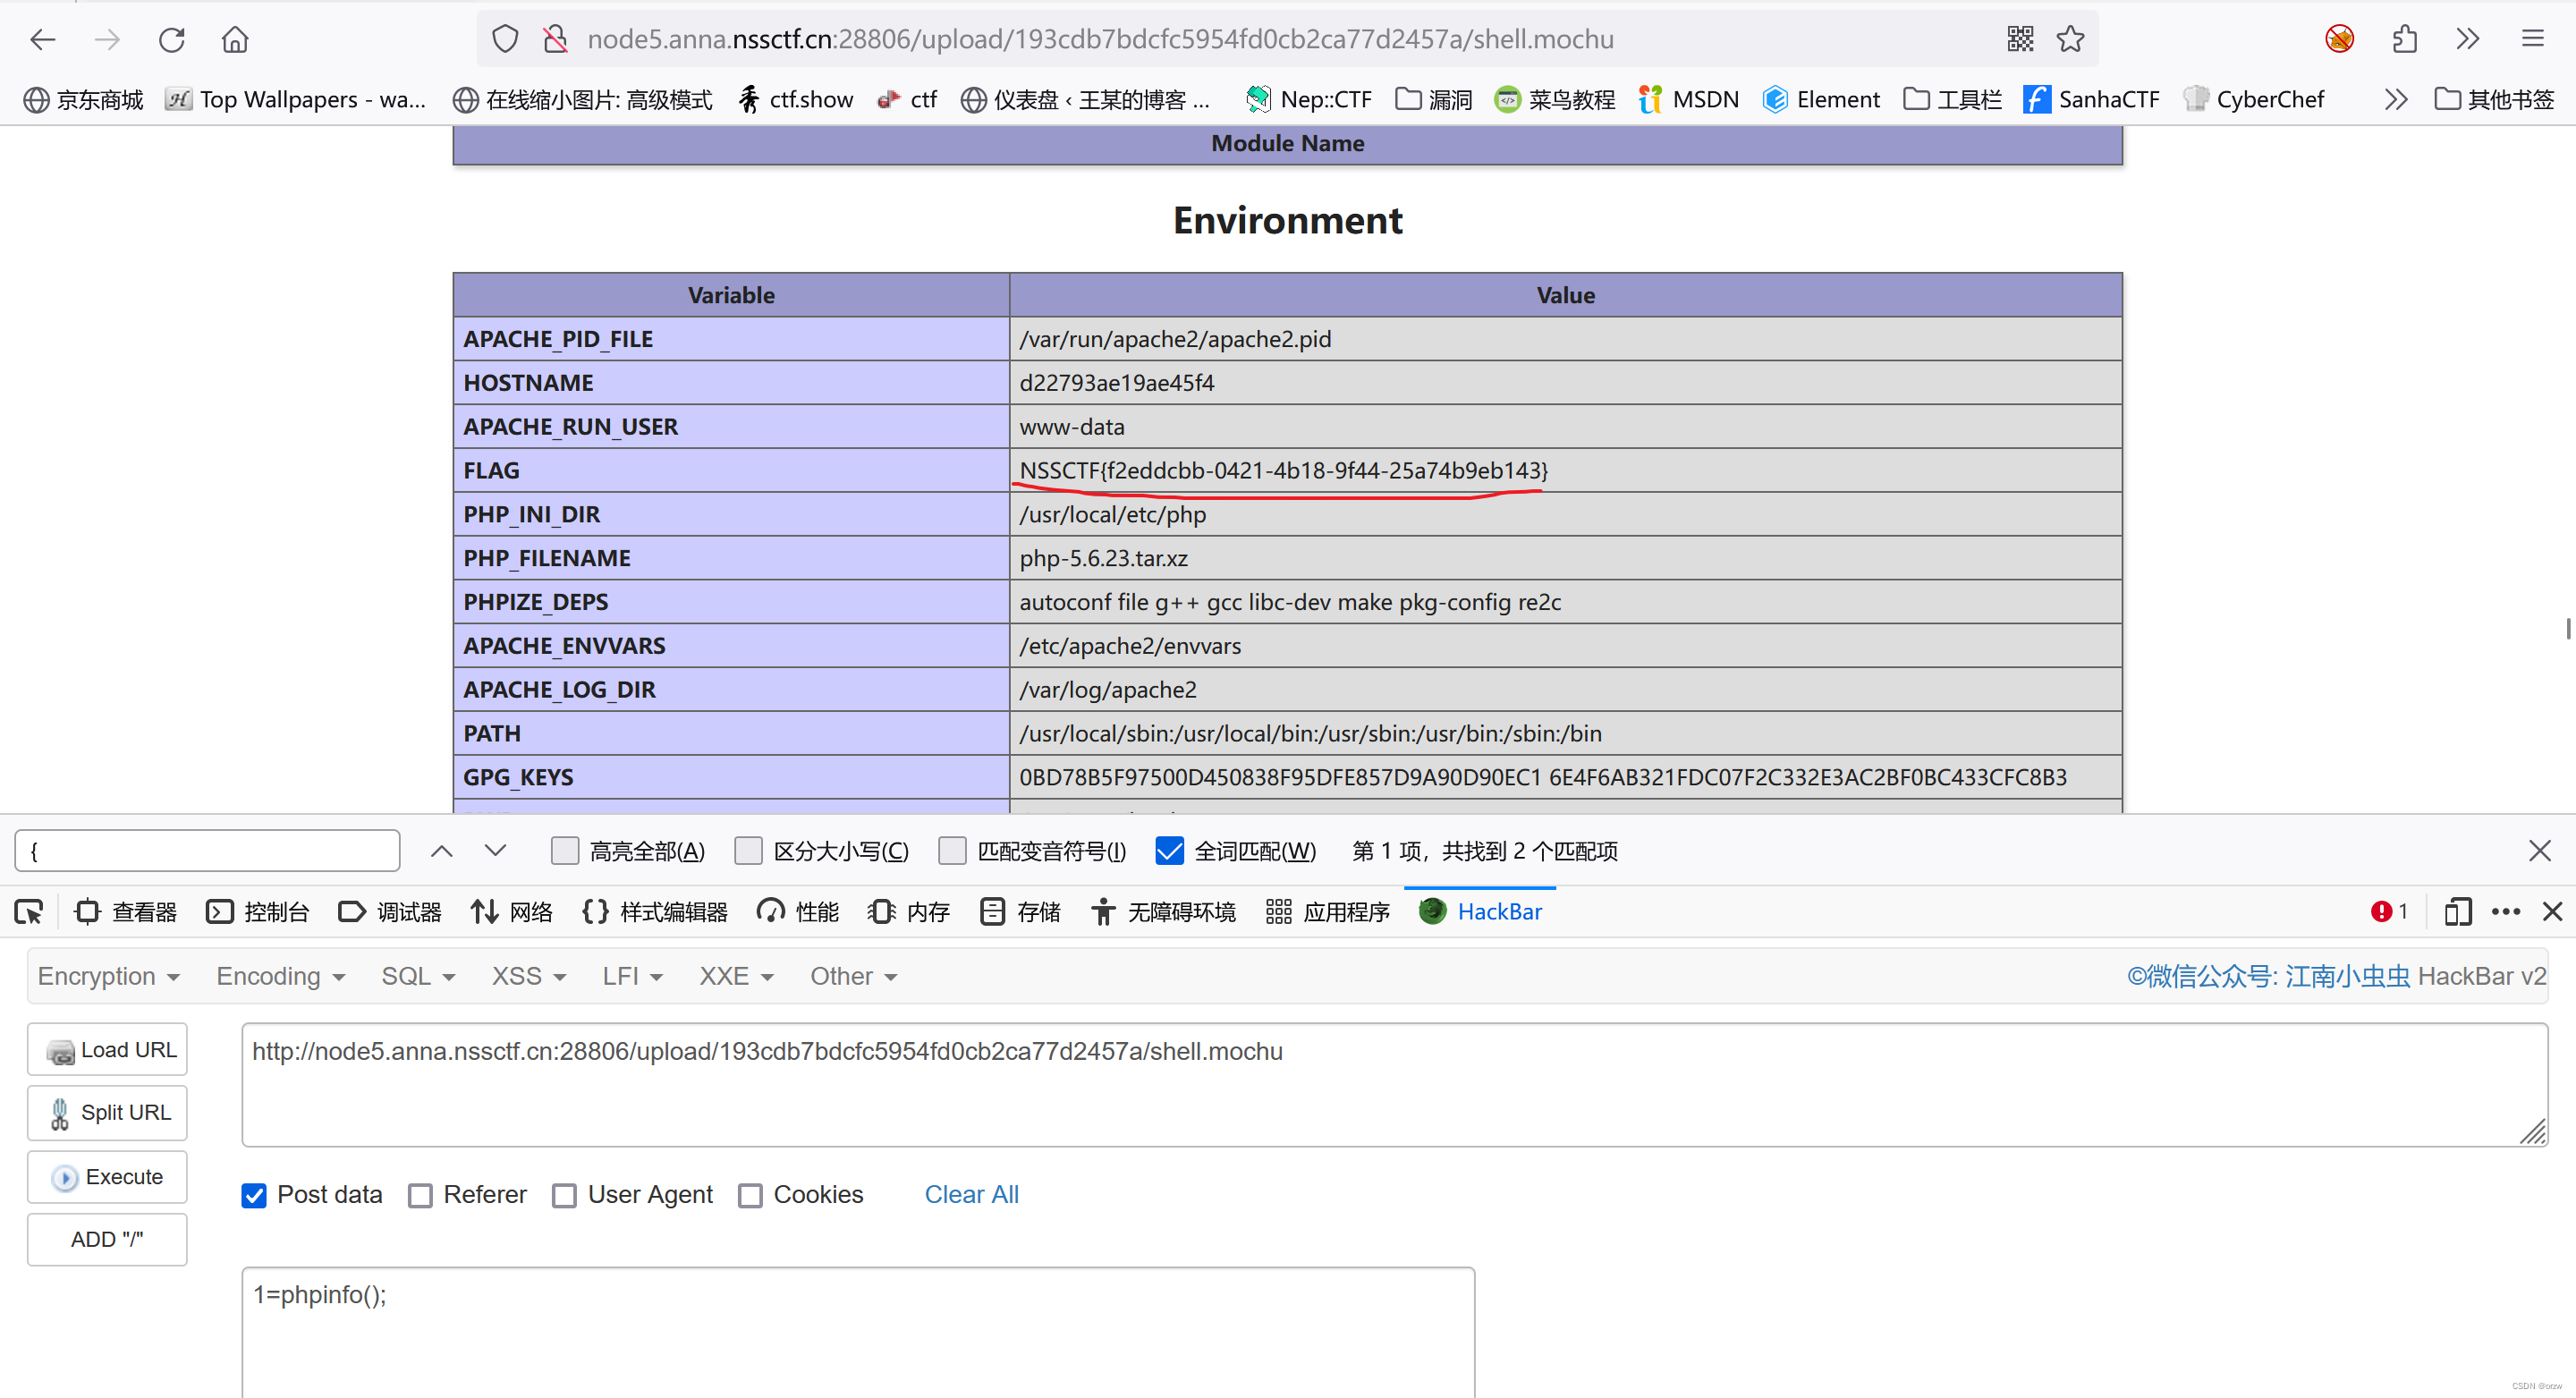
Task: Open Responsive Design Mode in devtools
Action: tap(2458, 911)
